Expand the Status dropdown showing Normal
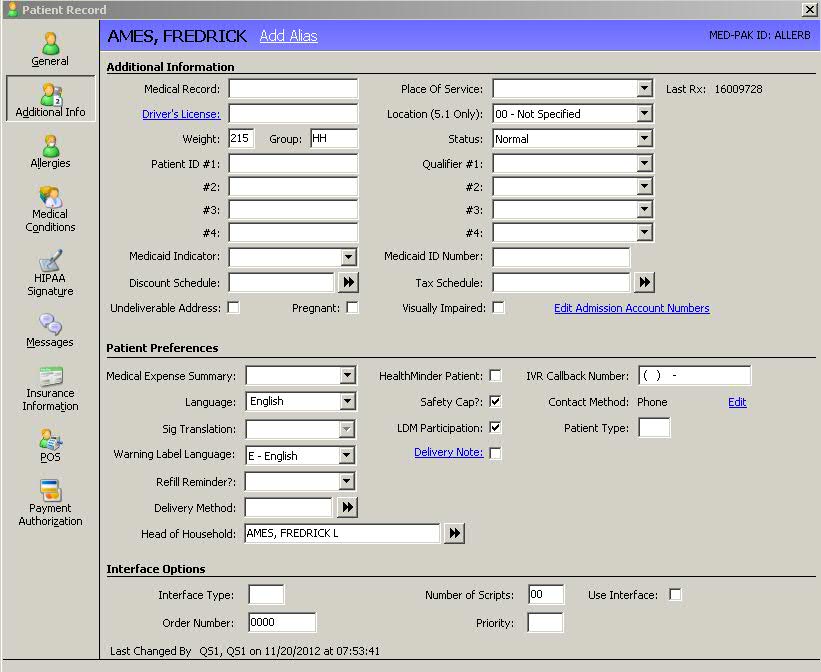The height and width of the screenshot is (672, 821). click(x=645, y=138)
